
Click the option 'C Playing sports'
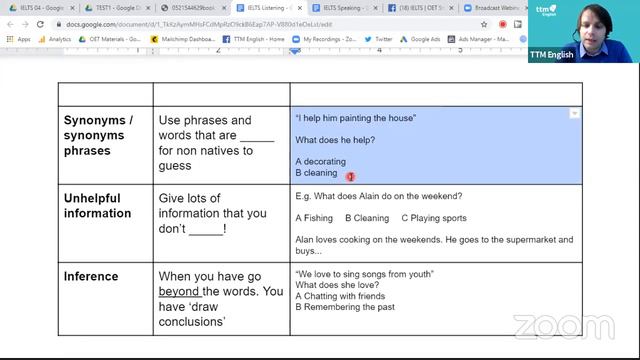click(434, 218)
